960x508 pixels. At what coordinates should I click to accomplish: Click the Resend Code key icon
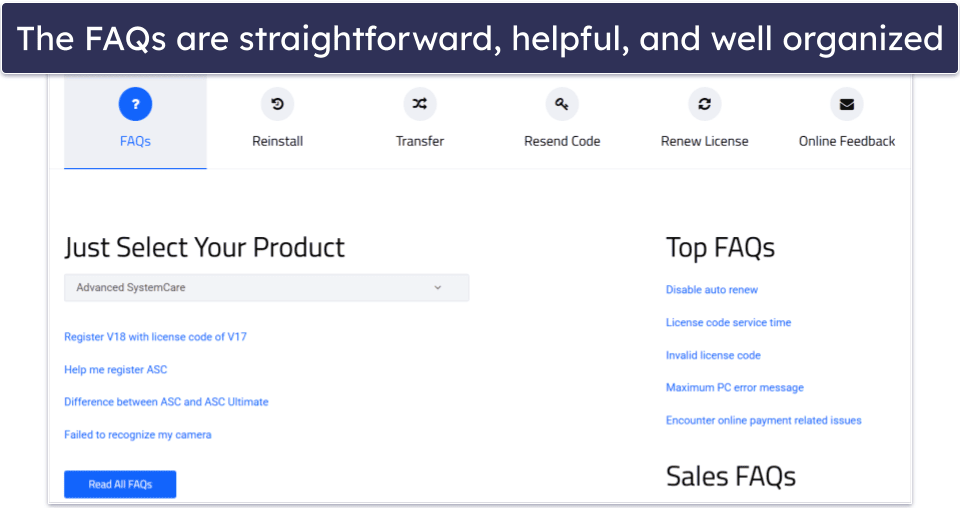point(562,104)
